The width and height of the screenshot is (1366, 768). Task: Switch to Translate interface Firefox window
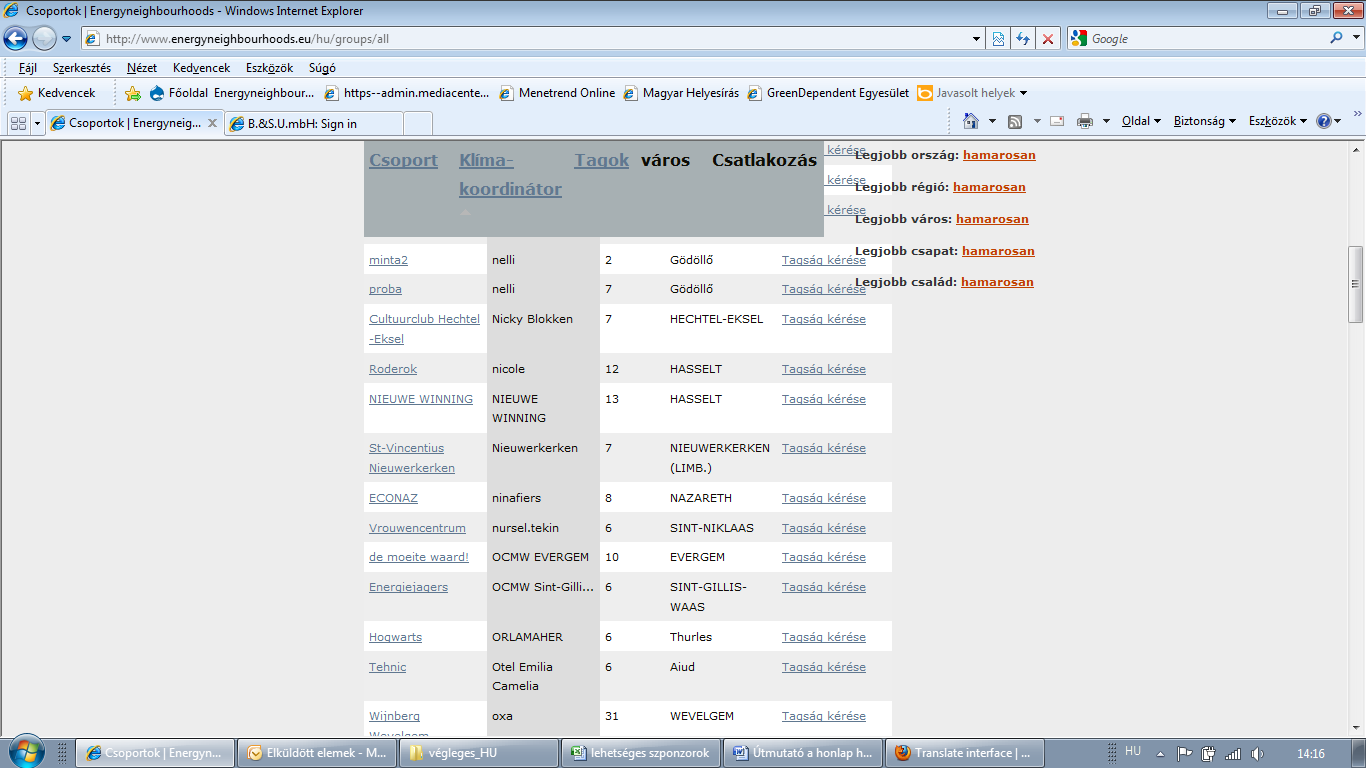(965, 753)
